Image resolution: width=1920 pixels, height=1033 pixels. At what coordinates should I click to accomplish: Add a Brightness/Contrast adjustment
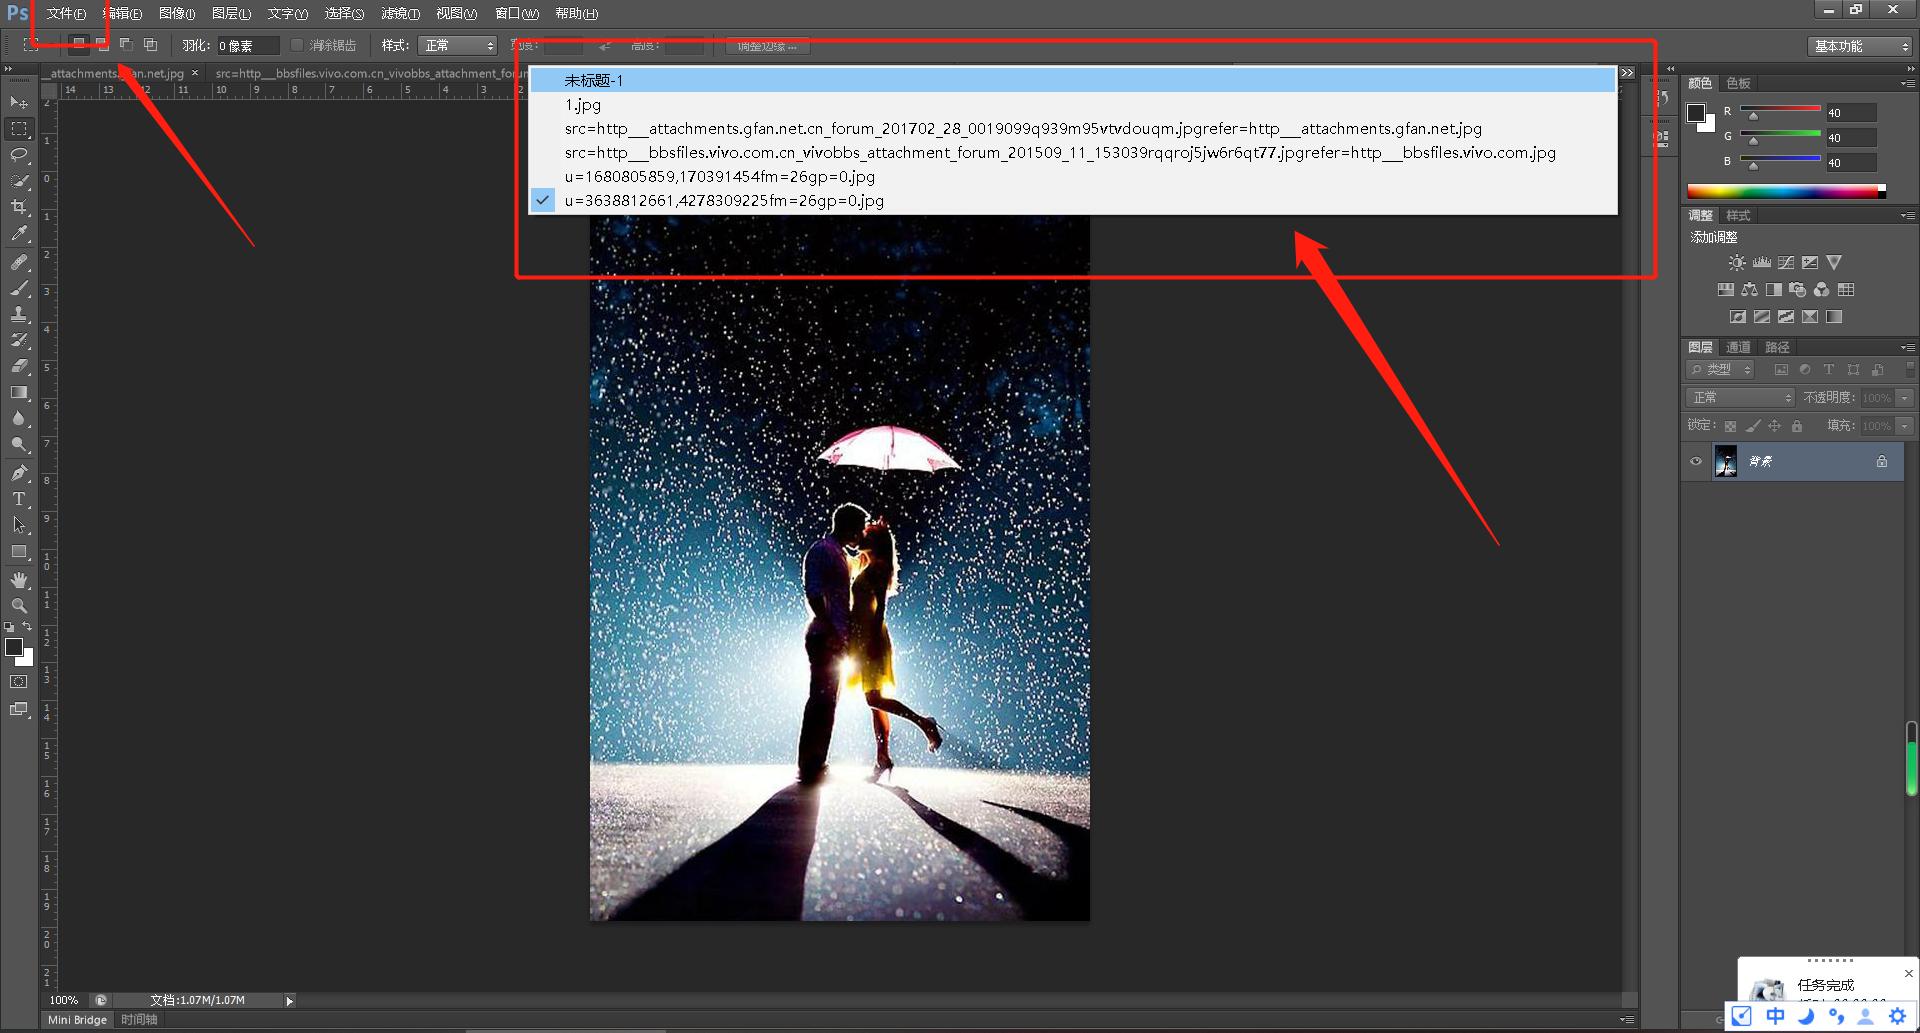[x=1737, y=263]
